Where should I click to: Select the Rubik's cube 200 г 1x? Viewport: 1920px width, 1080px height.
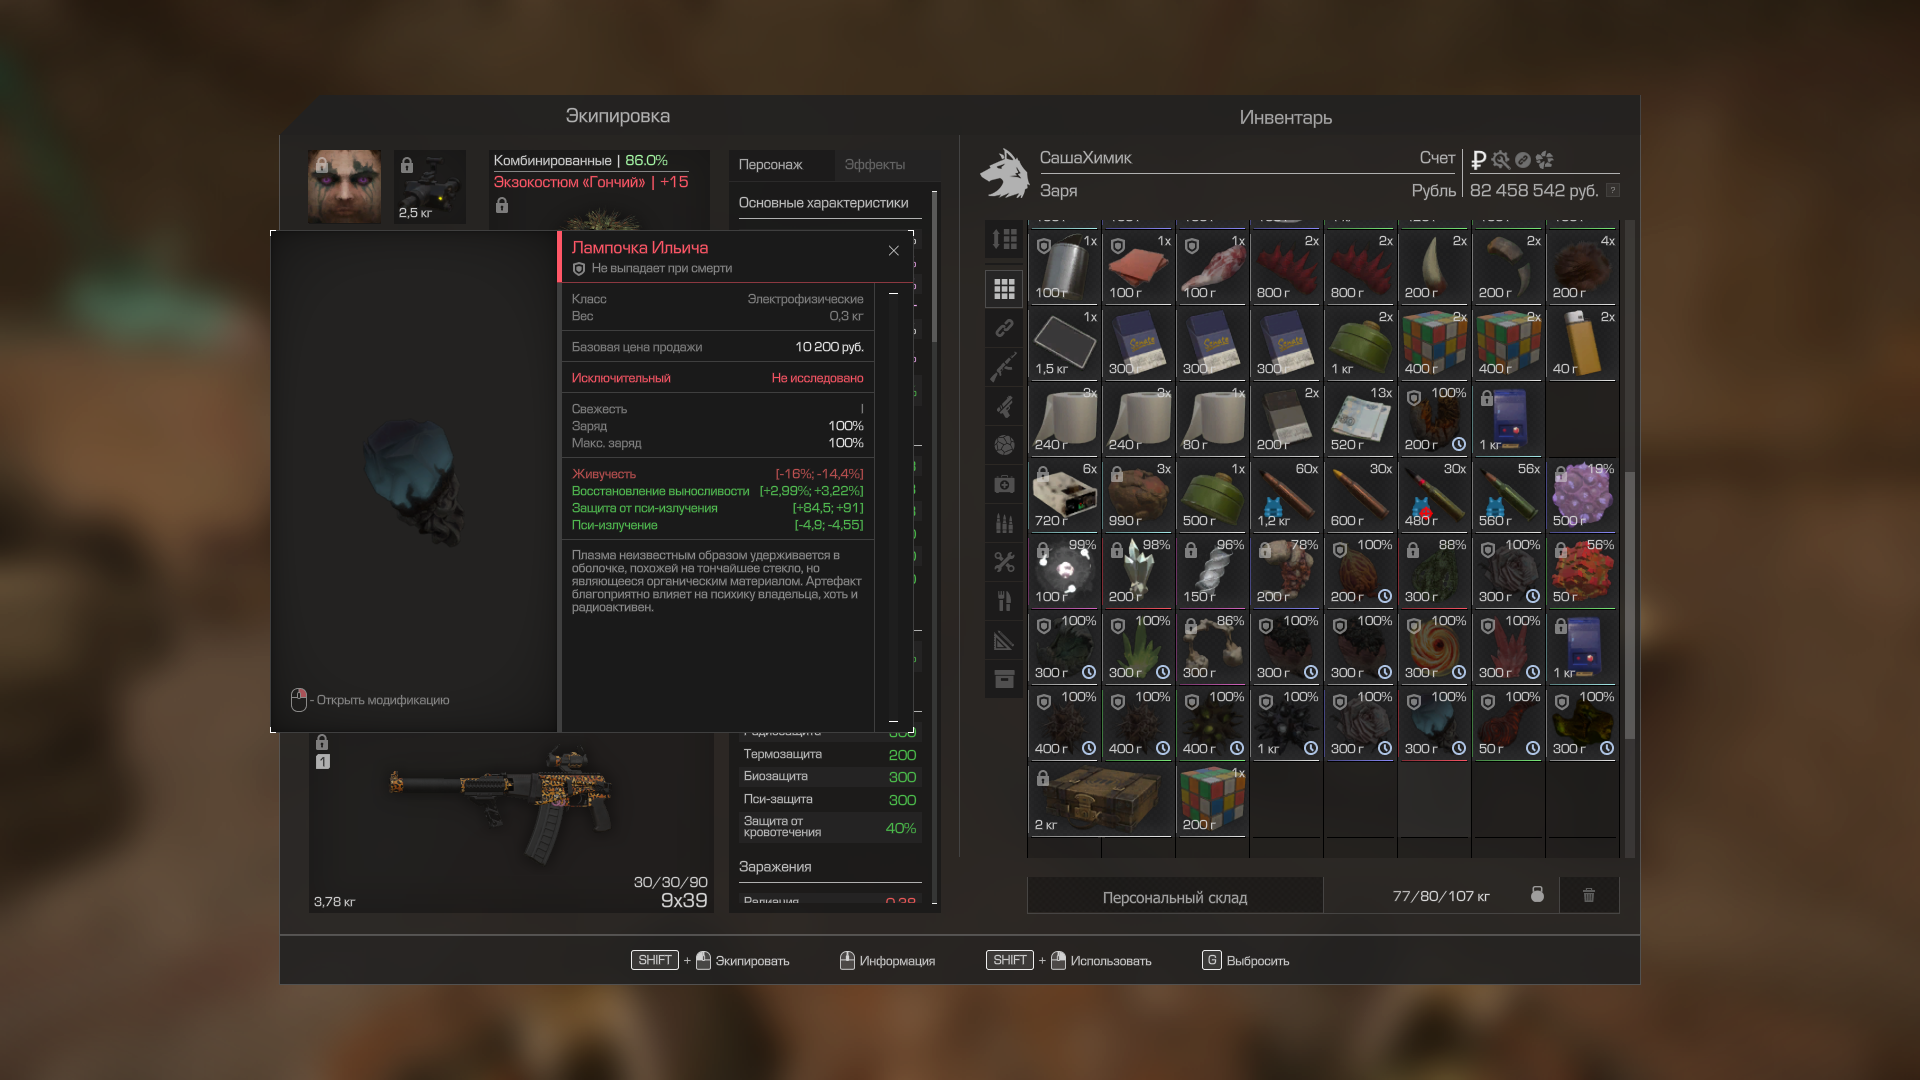click(1213, 799)
